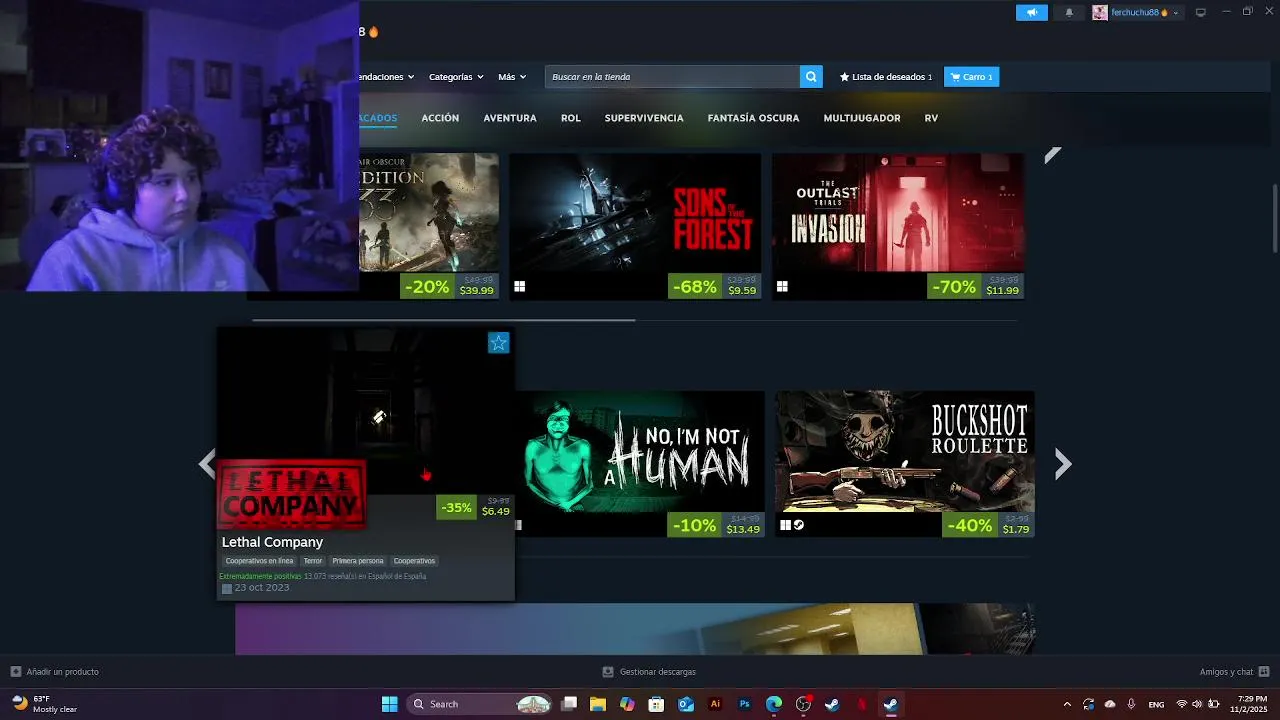
Task: Open Microsoft Edge from taskbar
Action: [774, 704]
